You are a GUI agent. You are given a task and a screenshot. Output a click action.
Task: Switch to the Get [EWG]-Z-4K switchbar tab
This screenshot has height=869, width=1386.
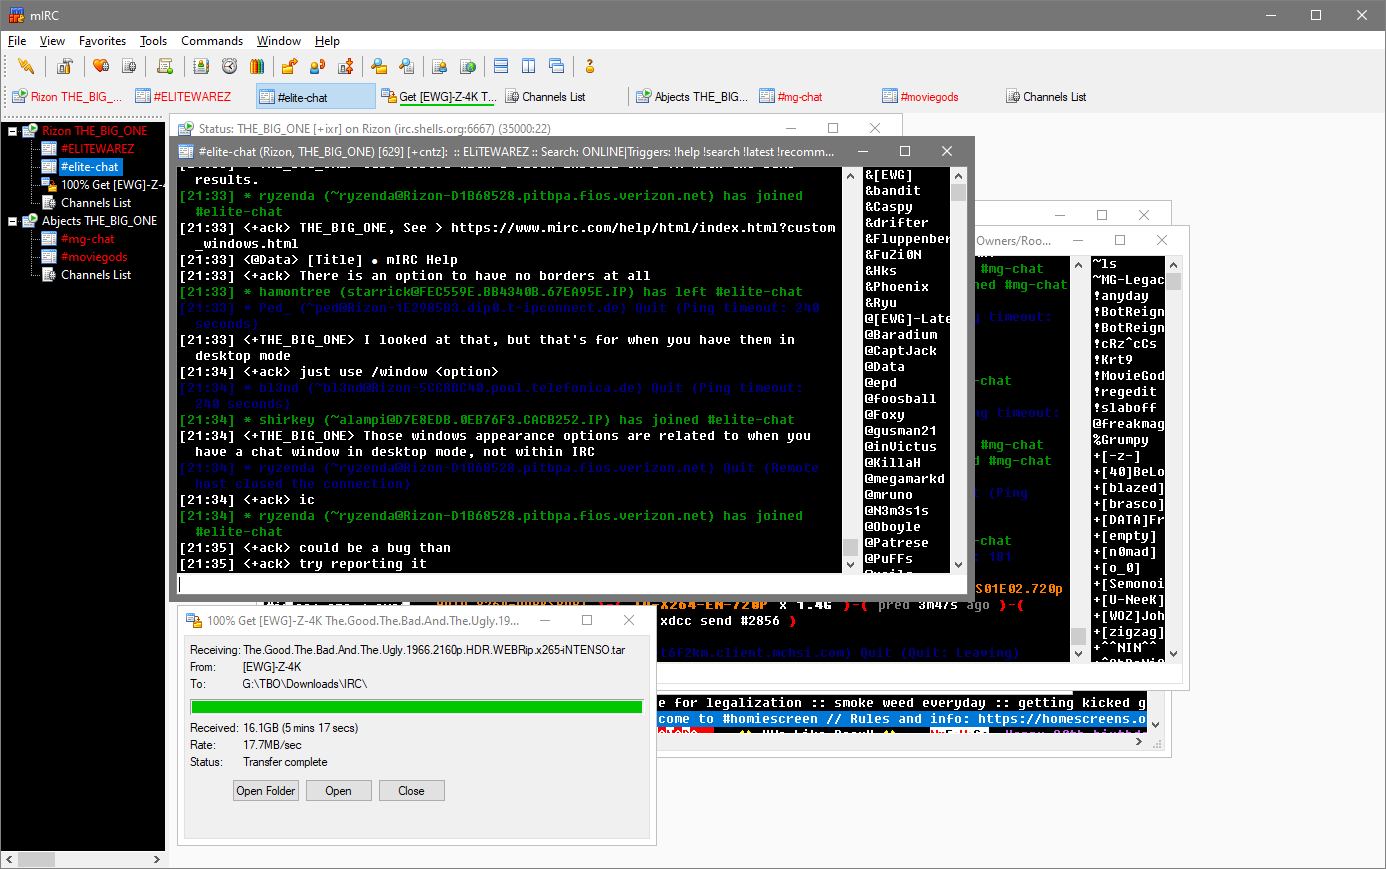coord(438,97)
